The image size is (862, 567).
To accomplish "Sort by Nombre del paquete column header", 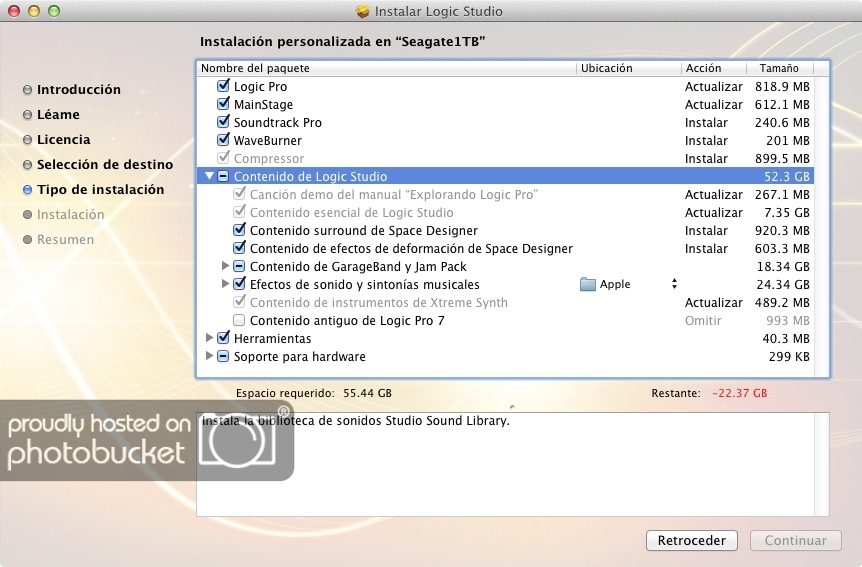I will 386,69.
